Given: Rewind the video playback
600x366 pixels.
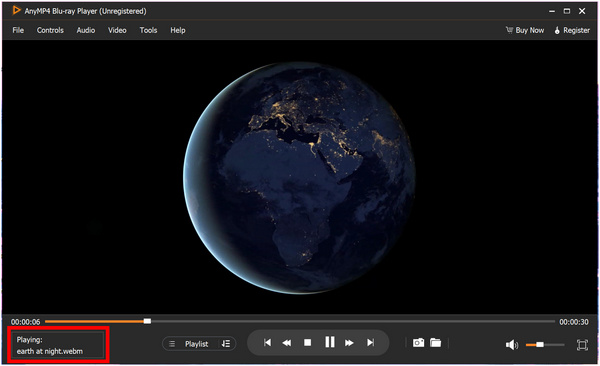Looking at the screenshot, I should [x=287, y=343].
